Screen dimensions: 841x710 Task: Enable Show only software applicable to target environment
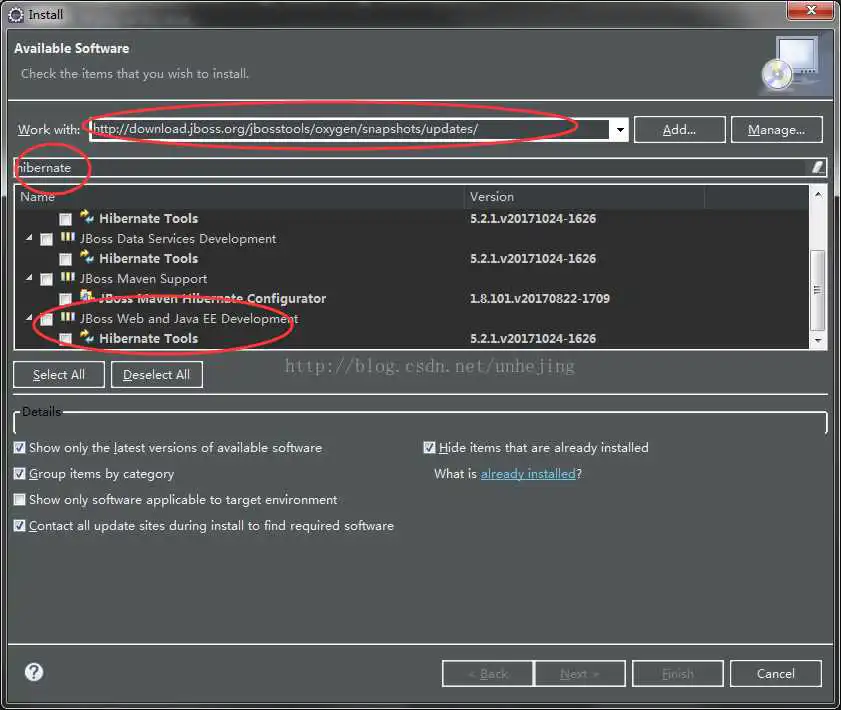[20, 500]
